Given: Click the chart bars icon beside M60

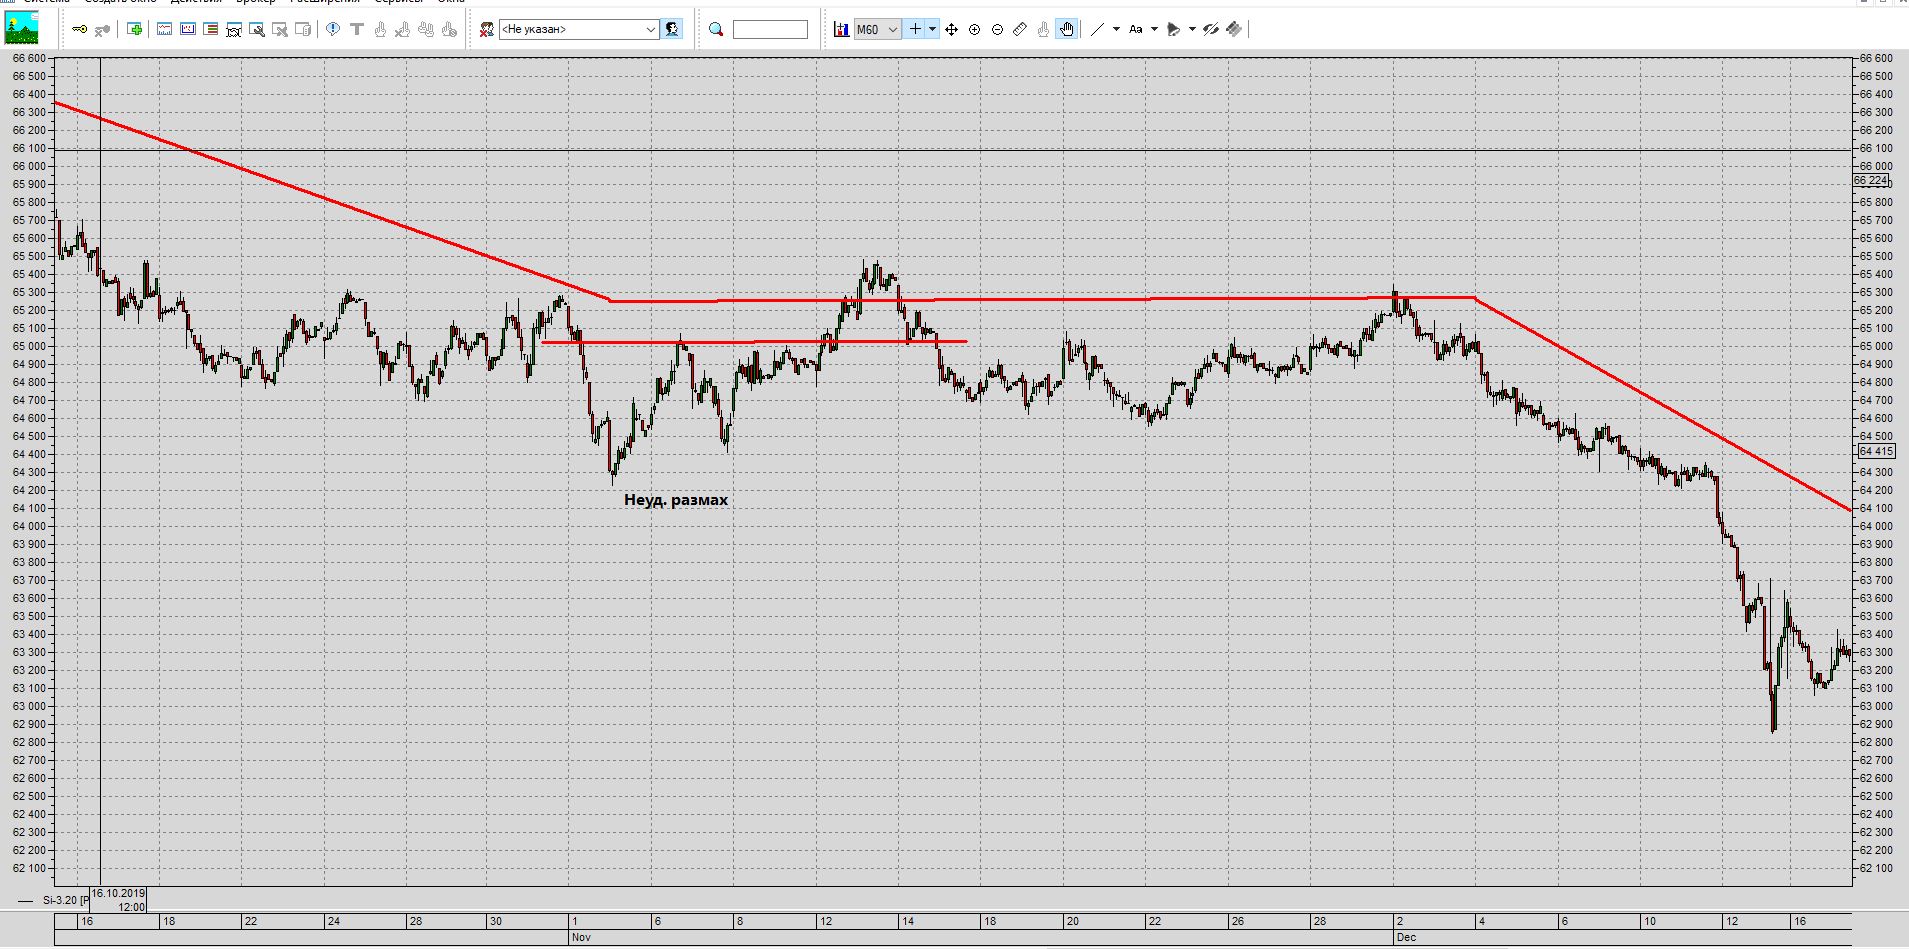Looking at the screenshot, I should pos(842,30).
